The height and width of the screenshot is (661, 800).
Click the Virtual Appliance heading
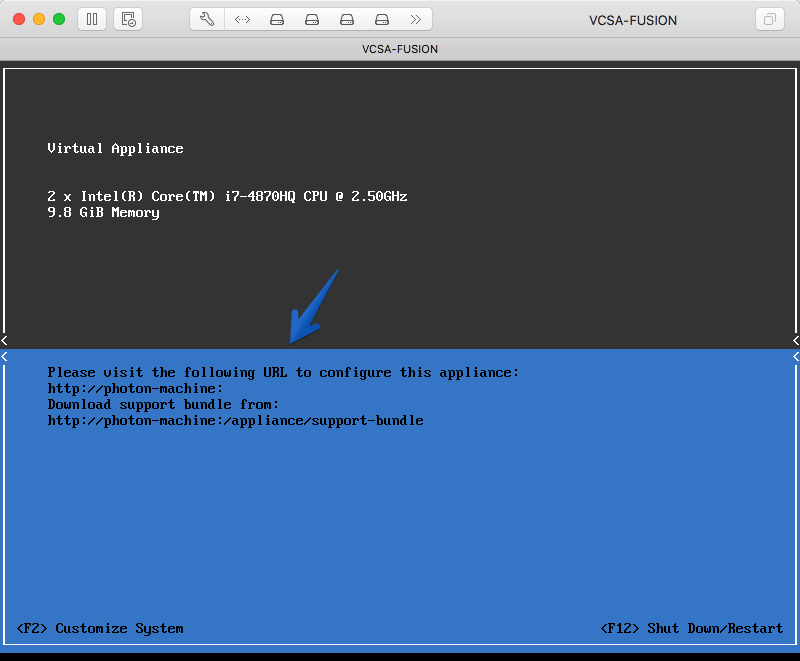115,148
